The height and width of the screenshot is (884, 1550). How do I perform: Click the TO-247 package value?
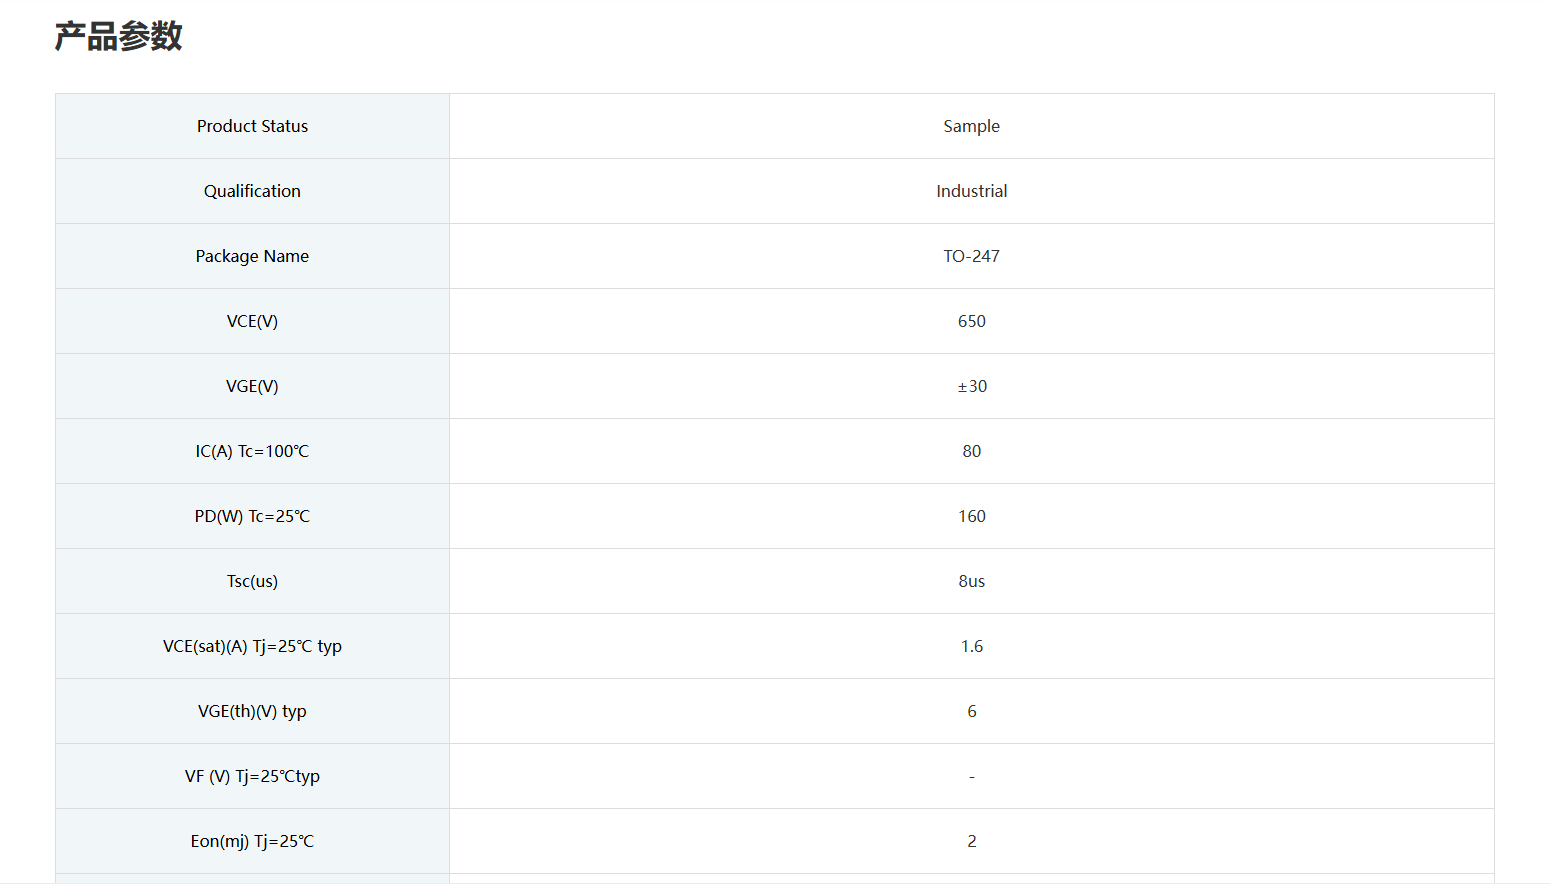[971, 256]
